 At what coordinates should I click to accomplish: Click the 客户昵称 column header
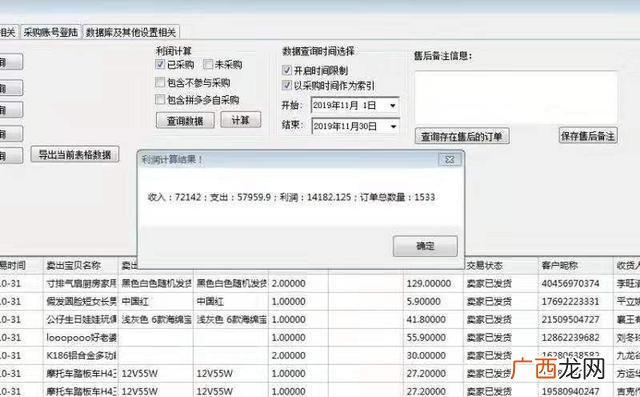pos(576,266)
